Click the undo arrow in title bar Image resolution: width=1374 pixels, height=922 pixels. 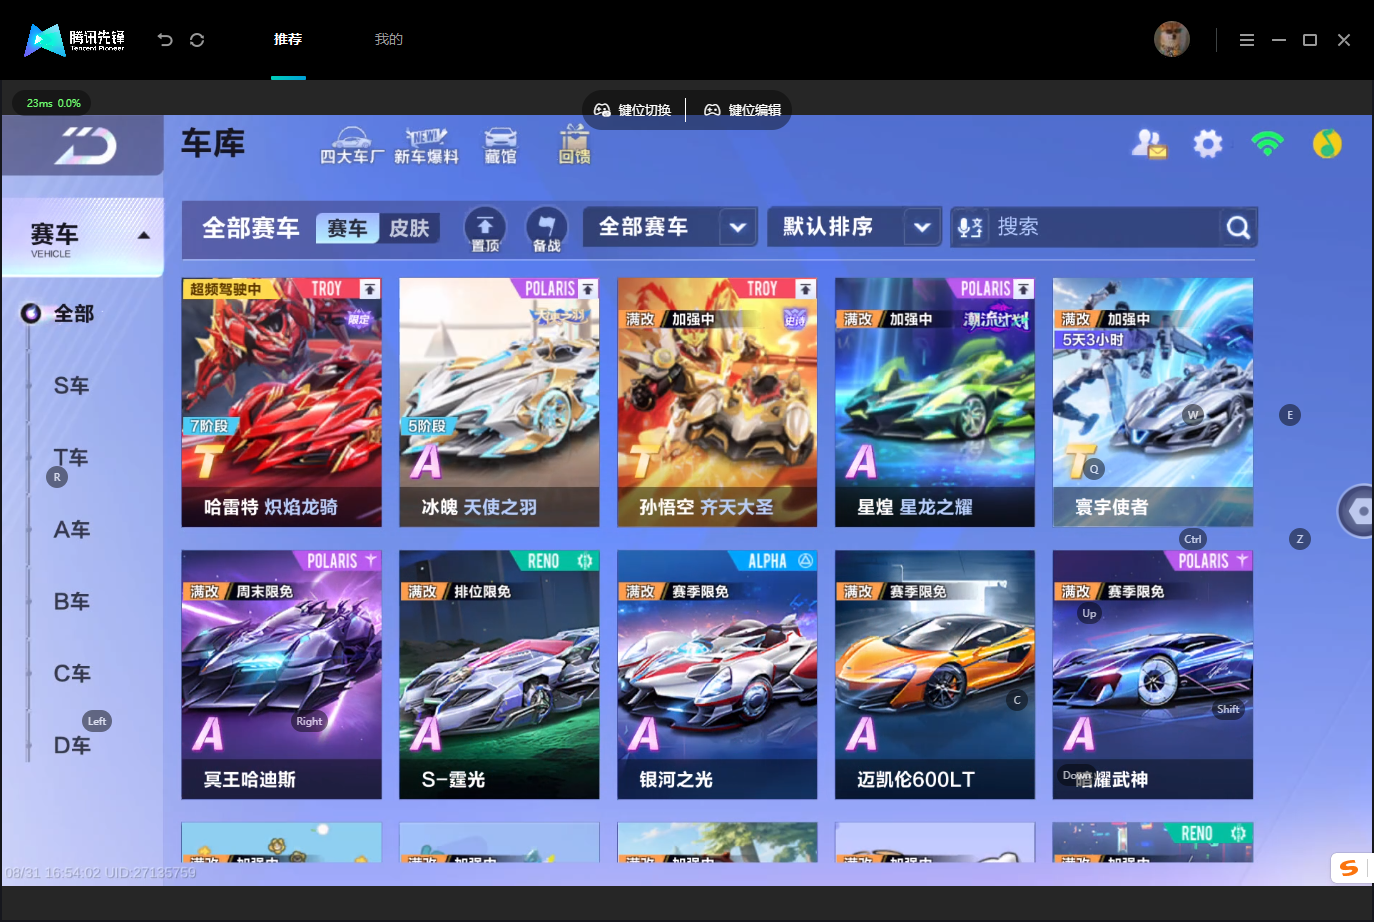(165, 40)
